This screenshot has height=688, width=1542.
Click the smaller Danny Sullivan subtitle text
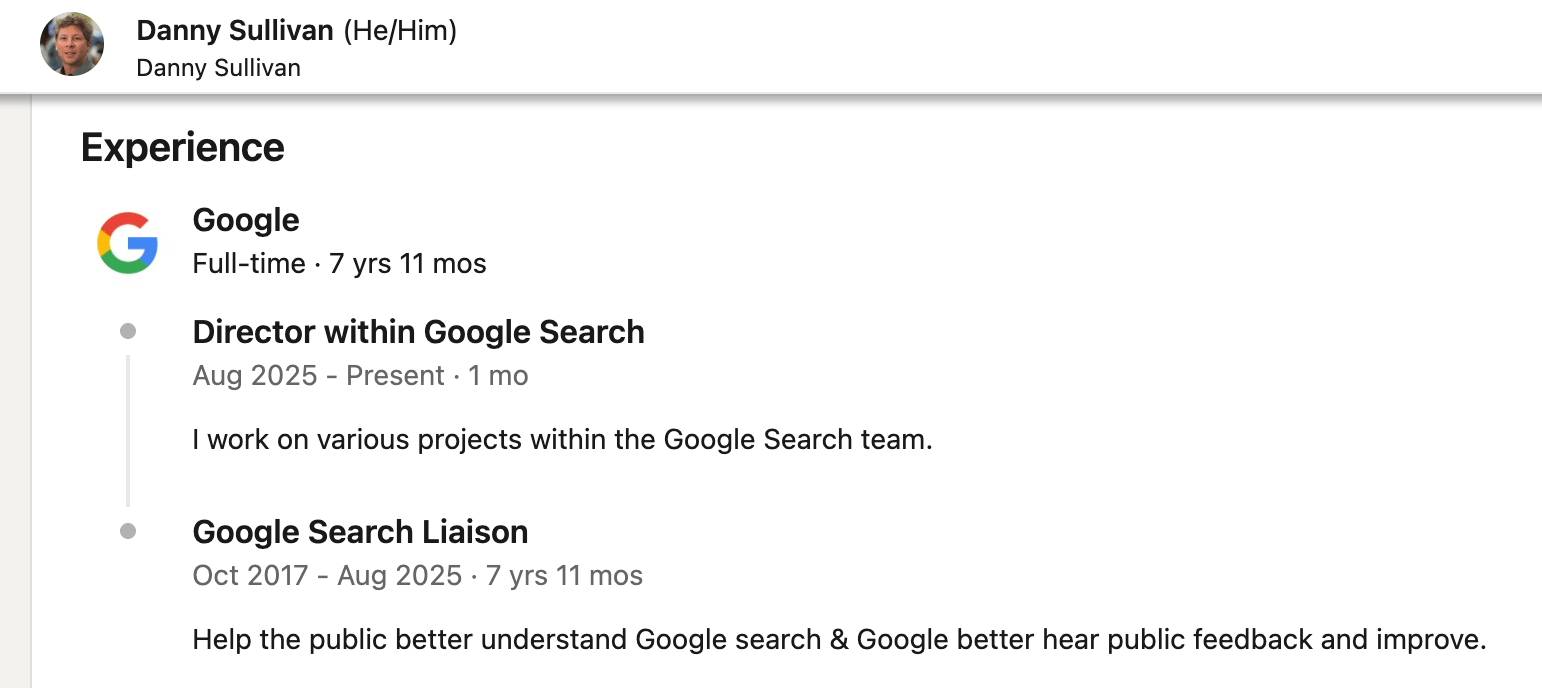pyautogui.click(x=218, y=68)
